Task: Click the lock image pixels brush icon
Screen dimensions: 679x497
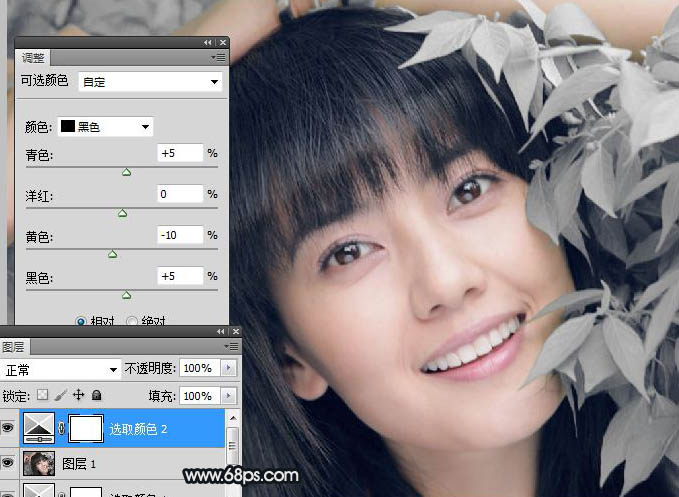Action: point(60,396)
